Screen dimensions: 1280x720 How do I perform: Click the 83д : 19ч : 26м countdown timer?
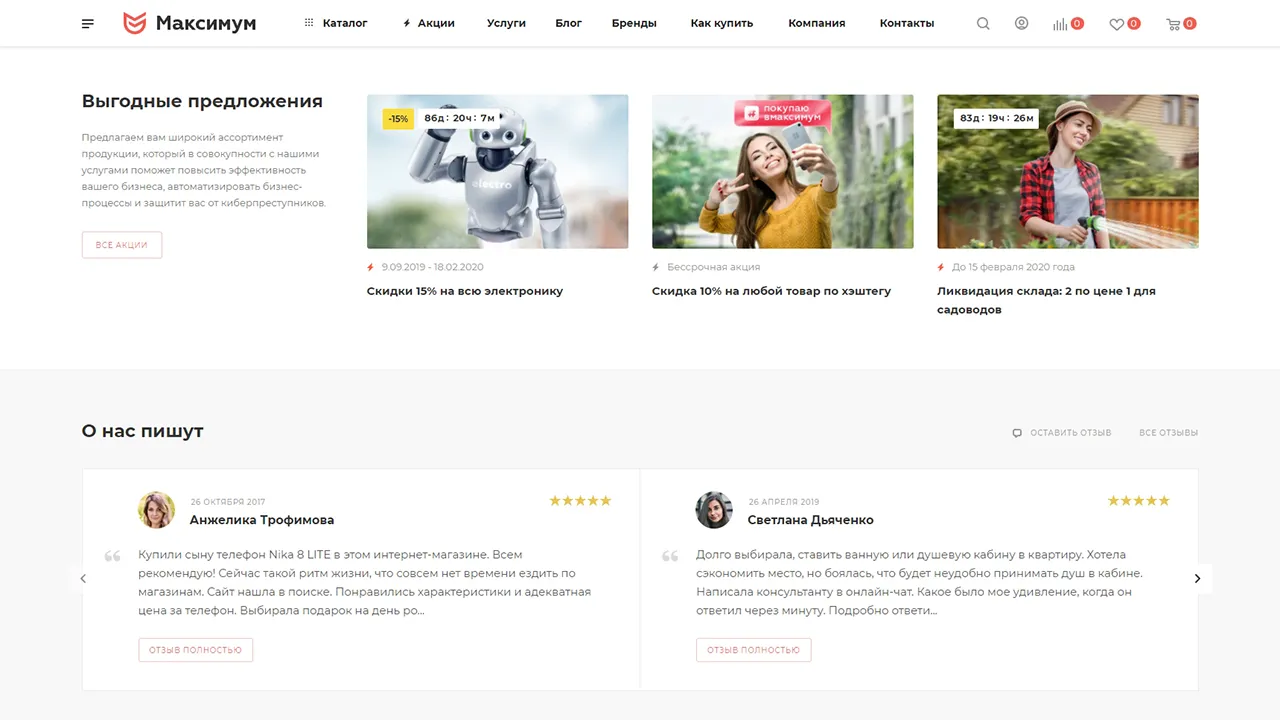(x=996, y=118)
